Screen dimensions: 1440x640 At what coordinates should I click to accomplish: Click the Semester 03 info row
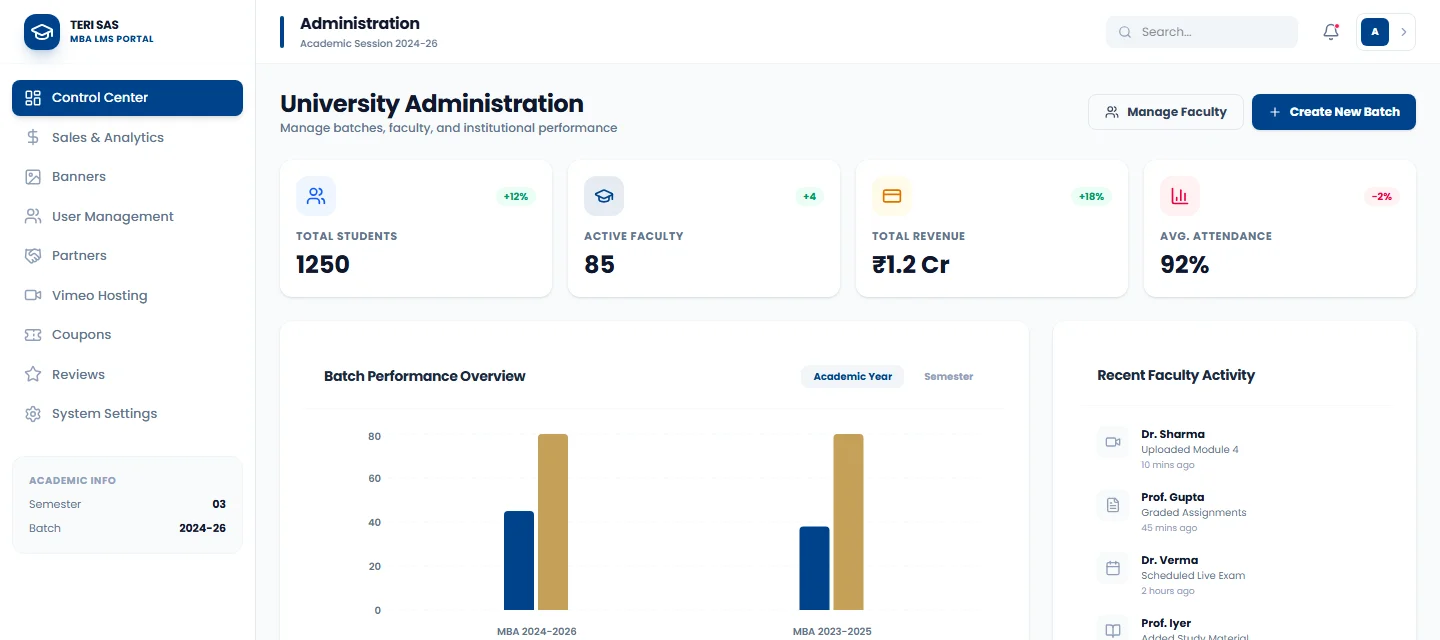click(127, 505)
